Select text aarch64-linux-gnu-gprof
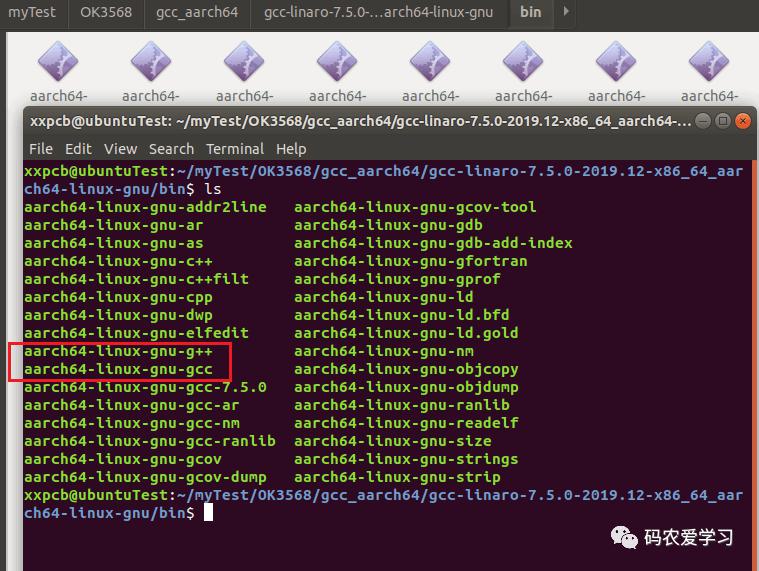Screen dimensions: 759x571 [x=397, y=279]
